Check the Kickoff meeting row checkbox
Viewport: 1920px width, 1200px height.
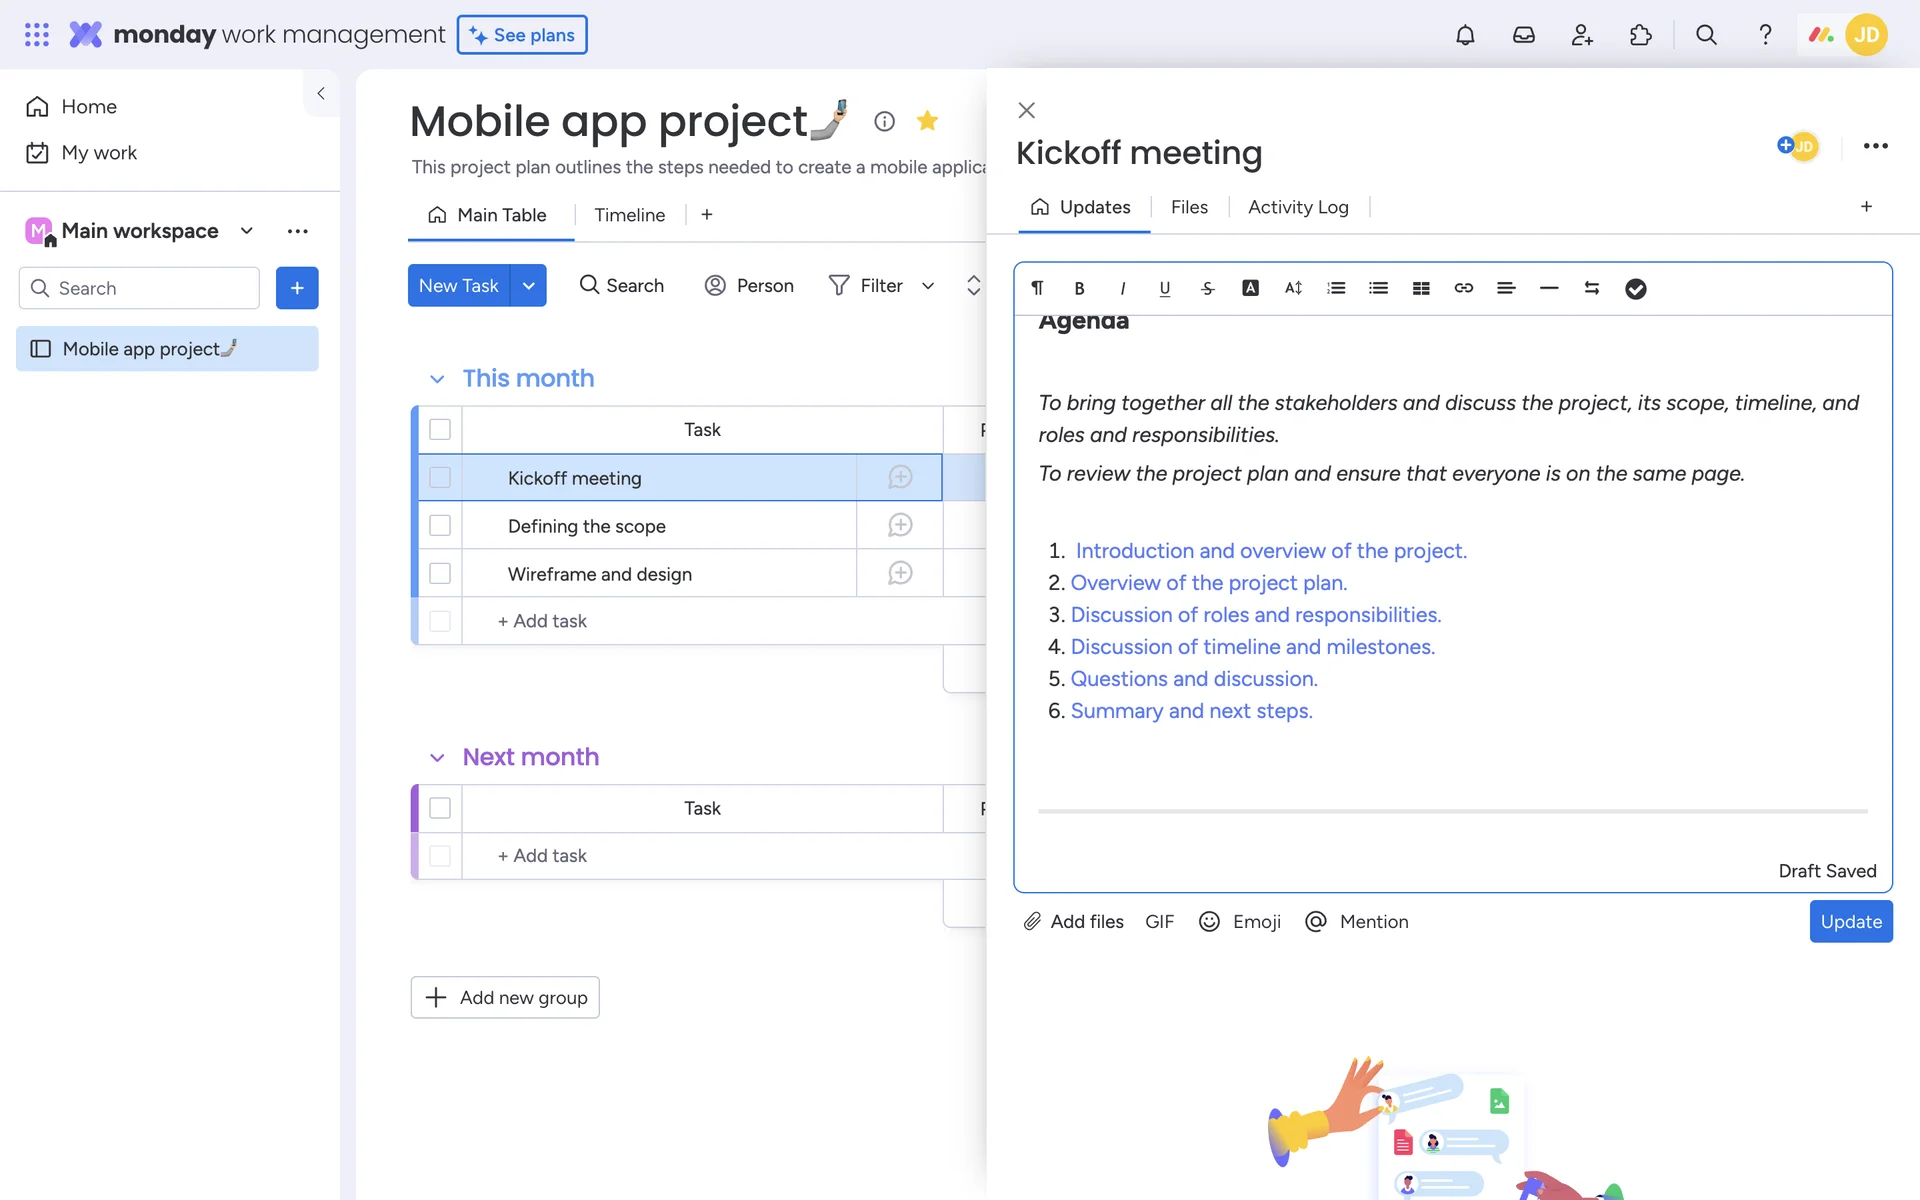tap(440, 478)
